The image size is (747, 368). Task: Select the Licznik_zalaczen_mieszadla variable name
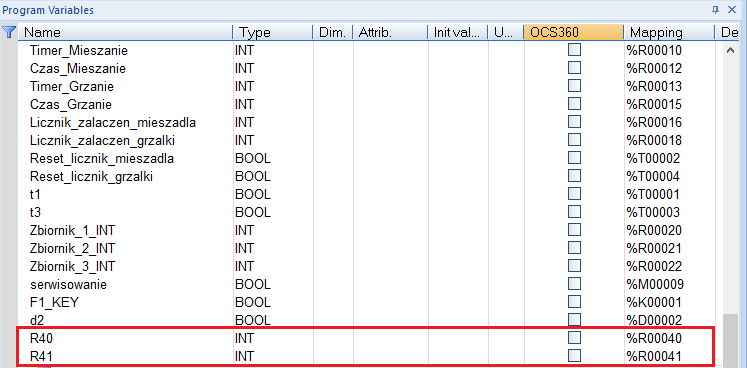point(113,123)
